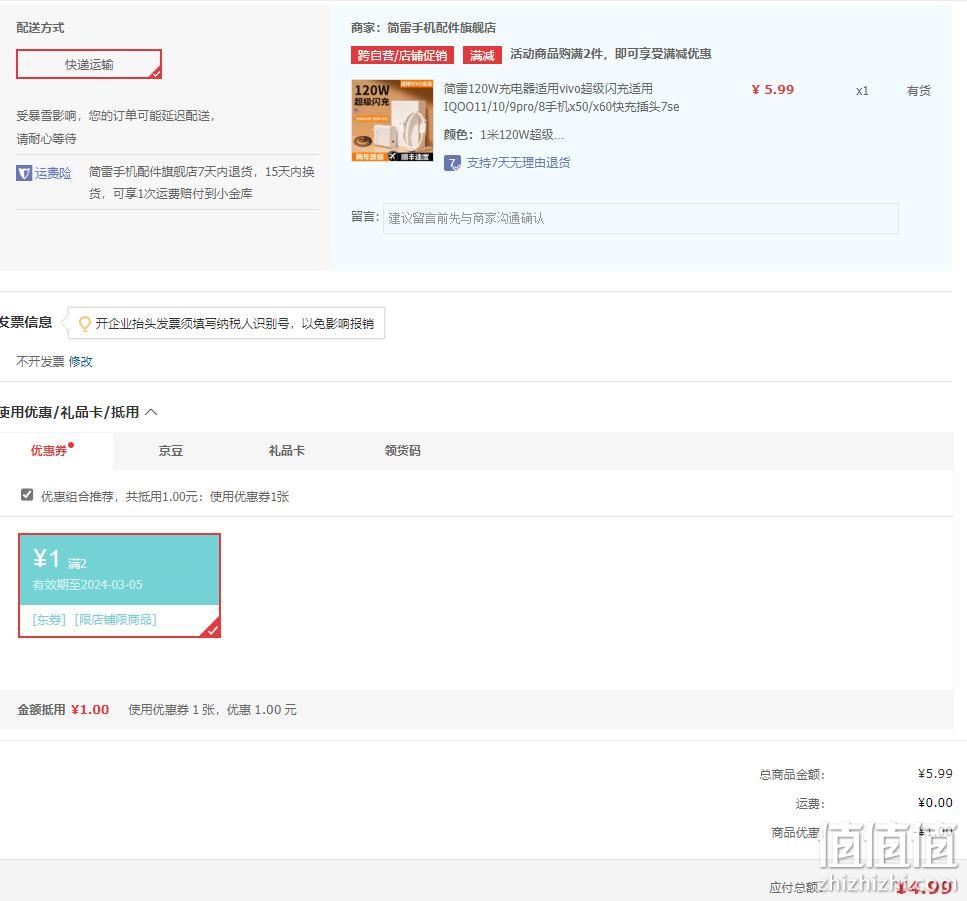Click the 金额抵用 ¥1.00 amount
Image resolution: width=967 pixels, height=901 pixels.
pos(90,710)
